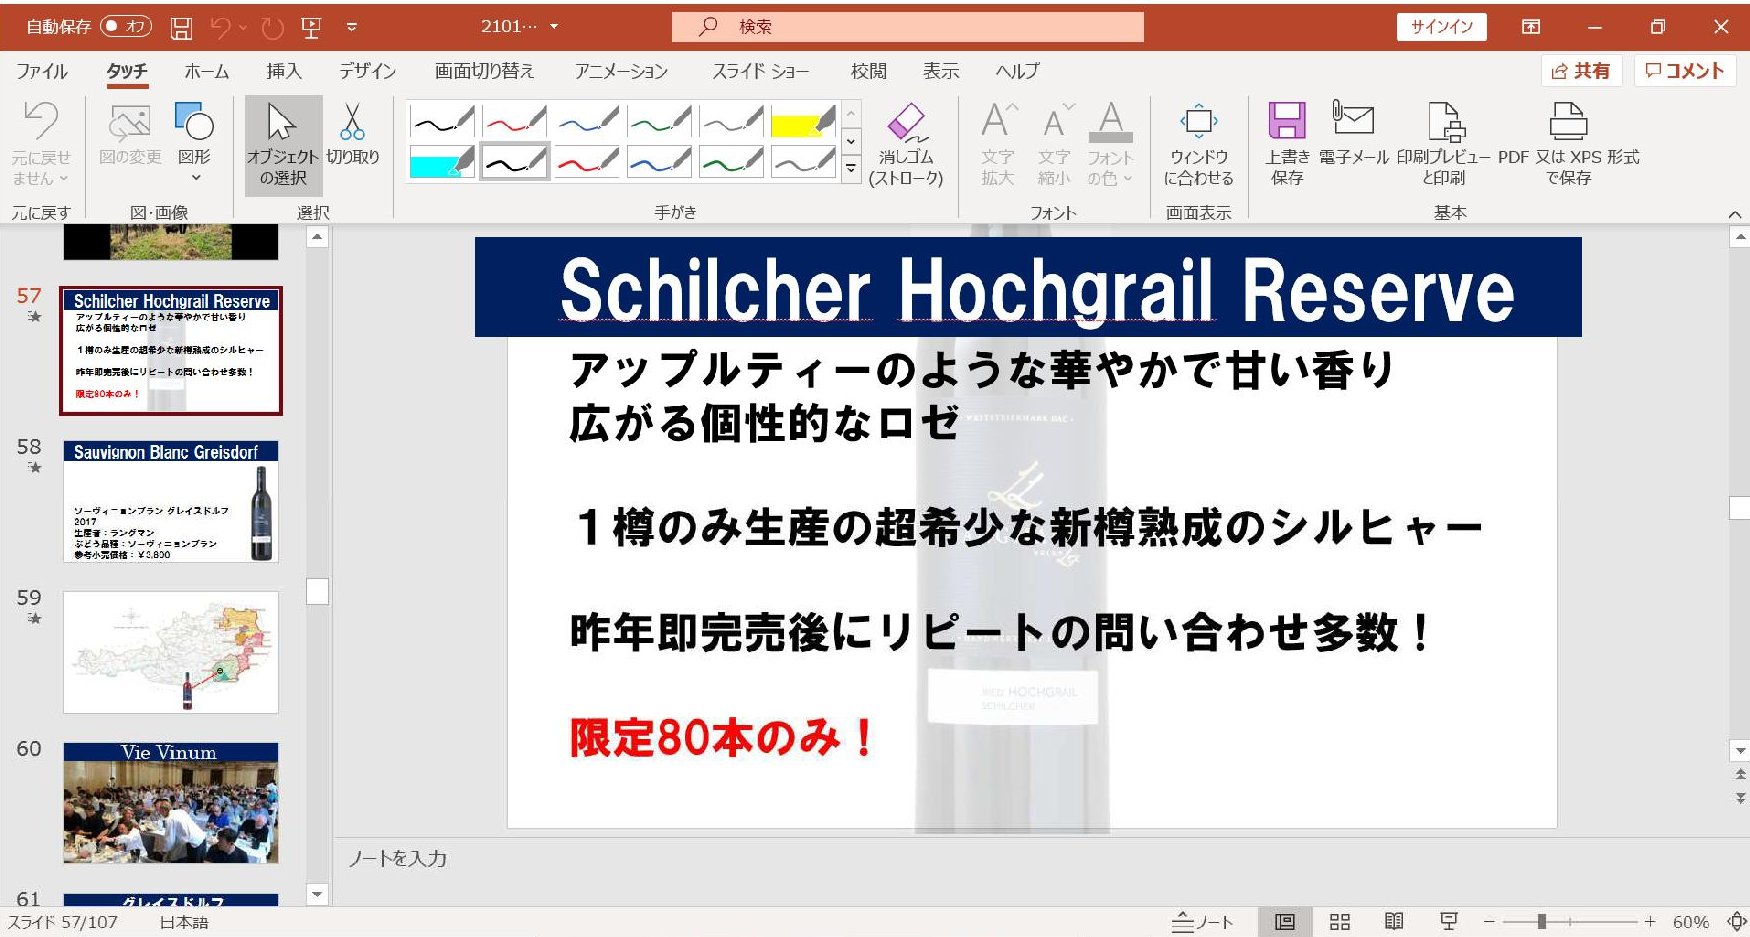
Task: Switch to the デザイン tab
Action: (x=367, y=71)
